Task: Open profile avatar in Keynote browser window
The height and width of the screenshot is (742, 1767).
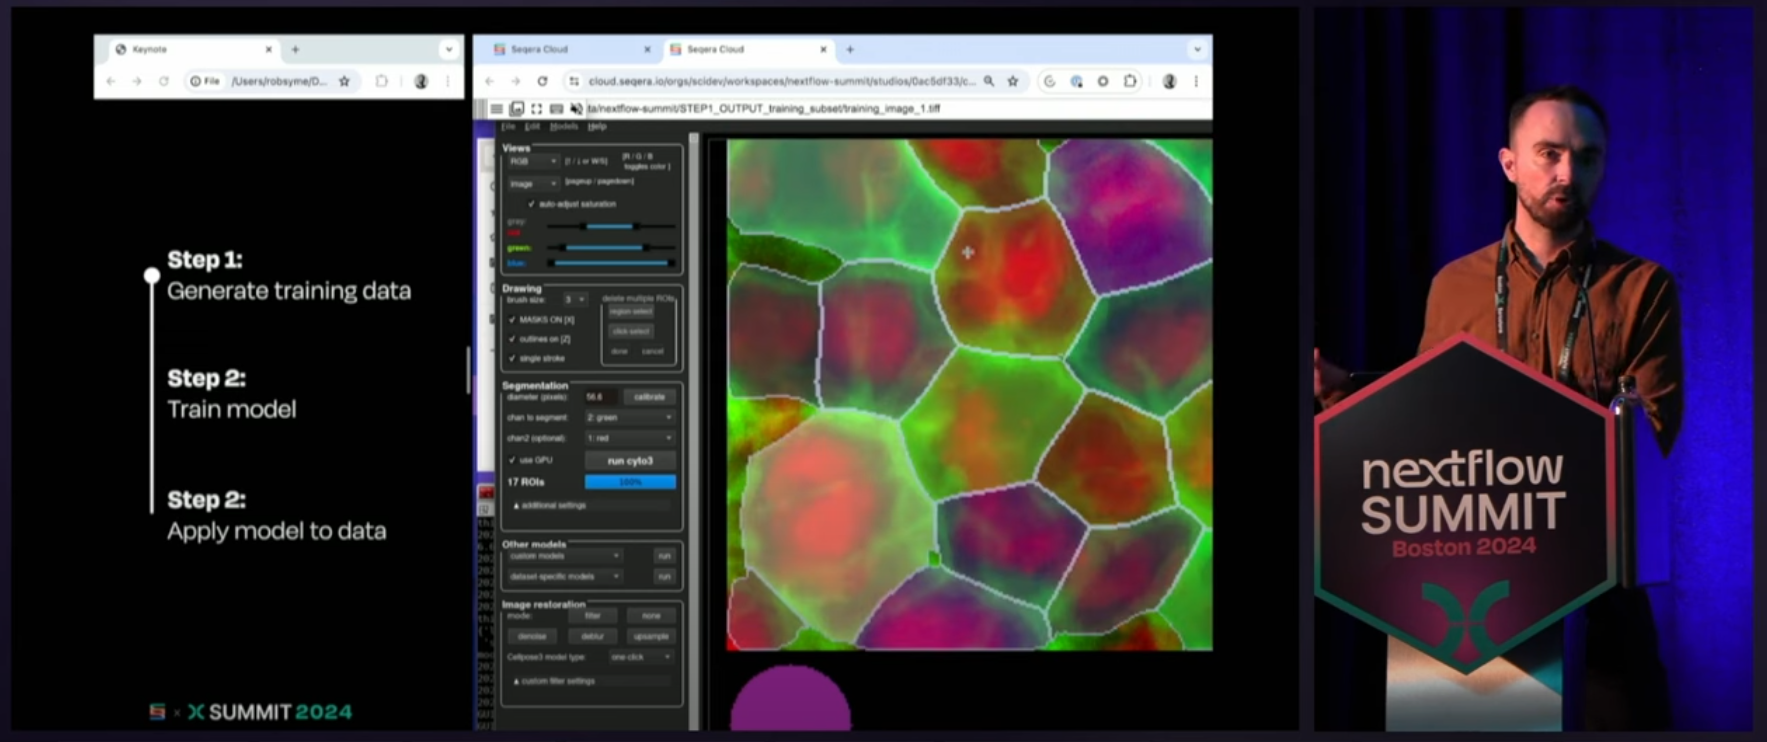Action: click(x=421, y=81)
